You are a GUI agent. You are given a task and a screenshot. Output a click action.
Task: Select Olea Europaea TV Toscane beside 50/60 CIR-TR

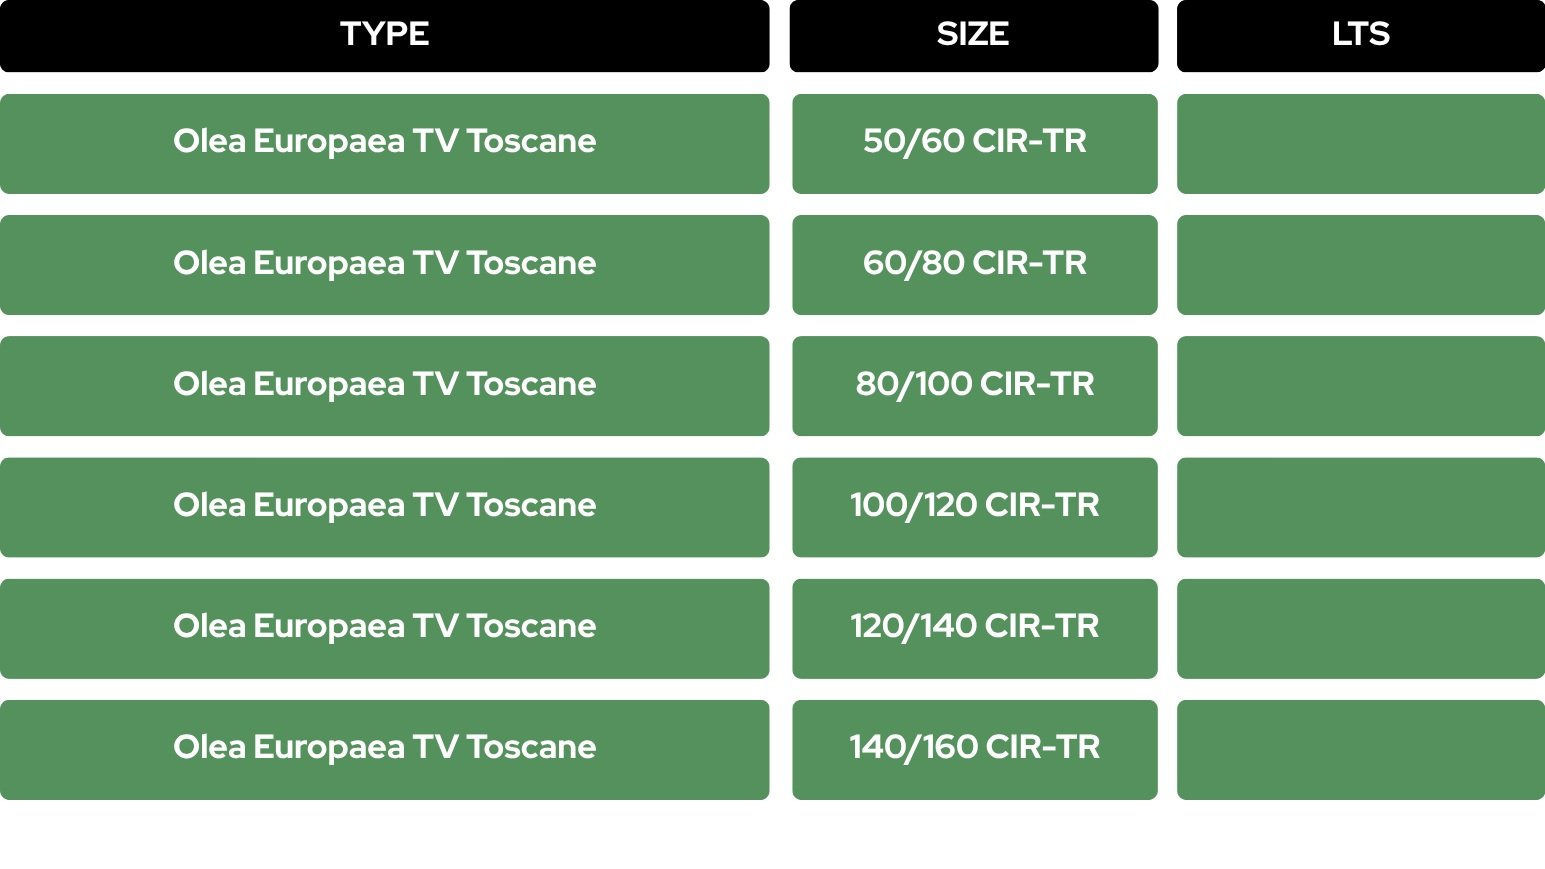[x=385, y=144]
